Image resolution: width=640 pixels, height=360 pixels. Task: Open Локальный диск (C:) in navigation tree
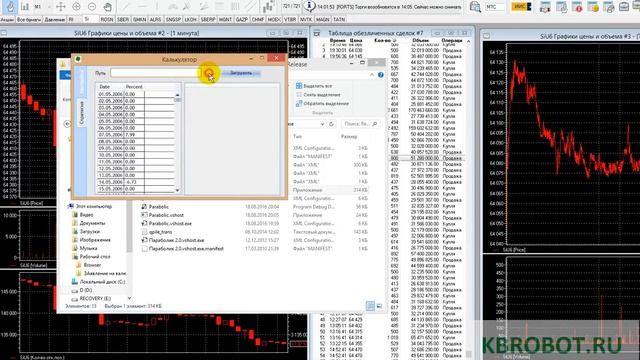point(98,282)
